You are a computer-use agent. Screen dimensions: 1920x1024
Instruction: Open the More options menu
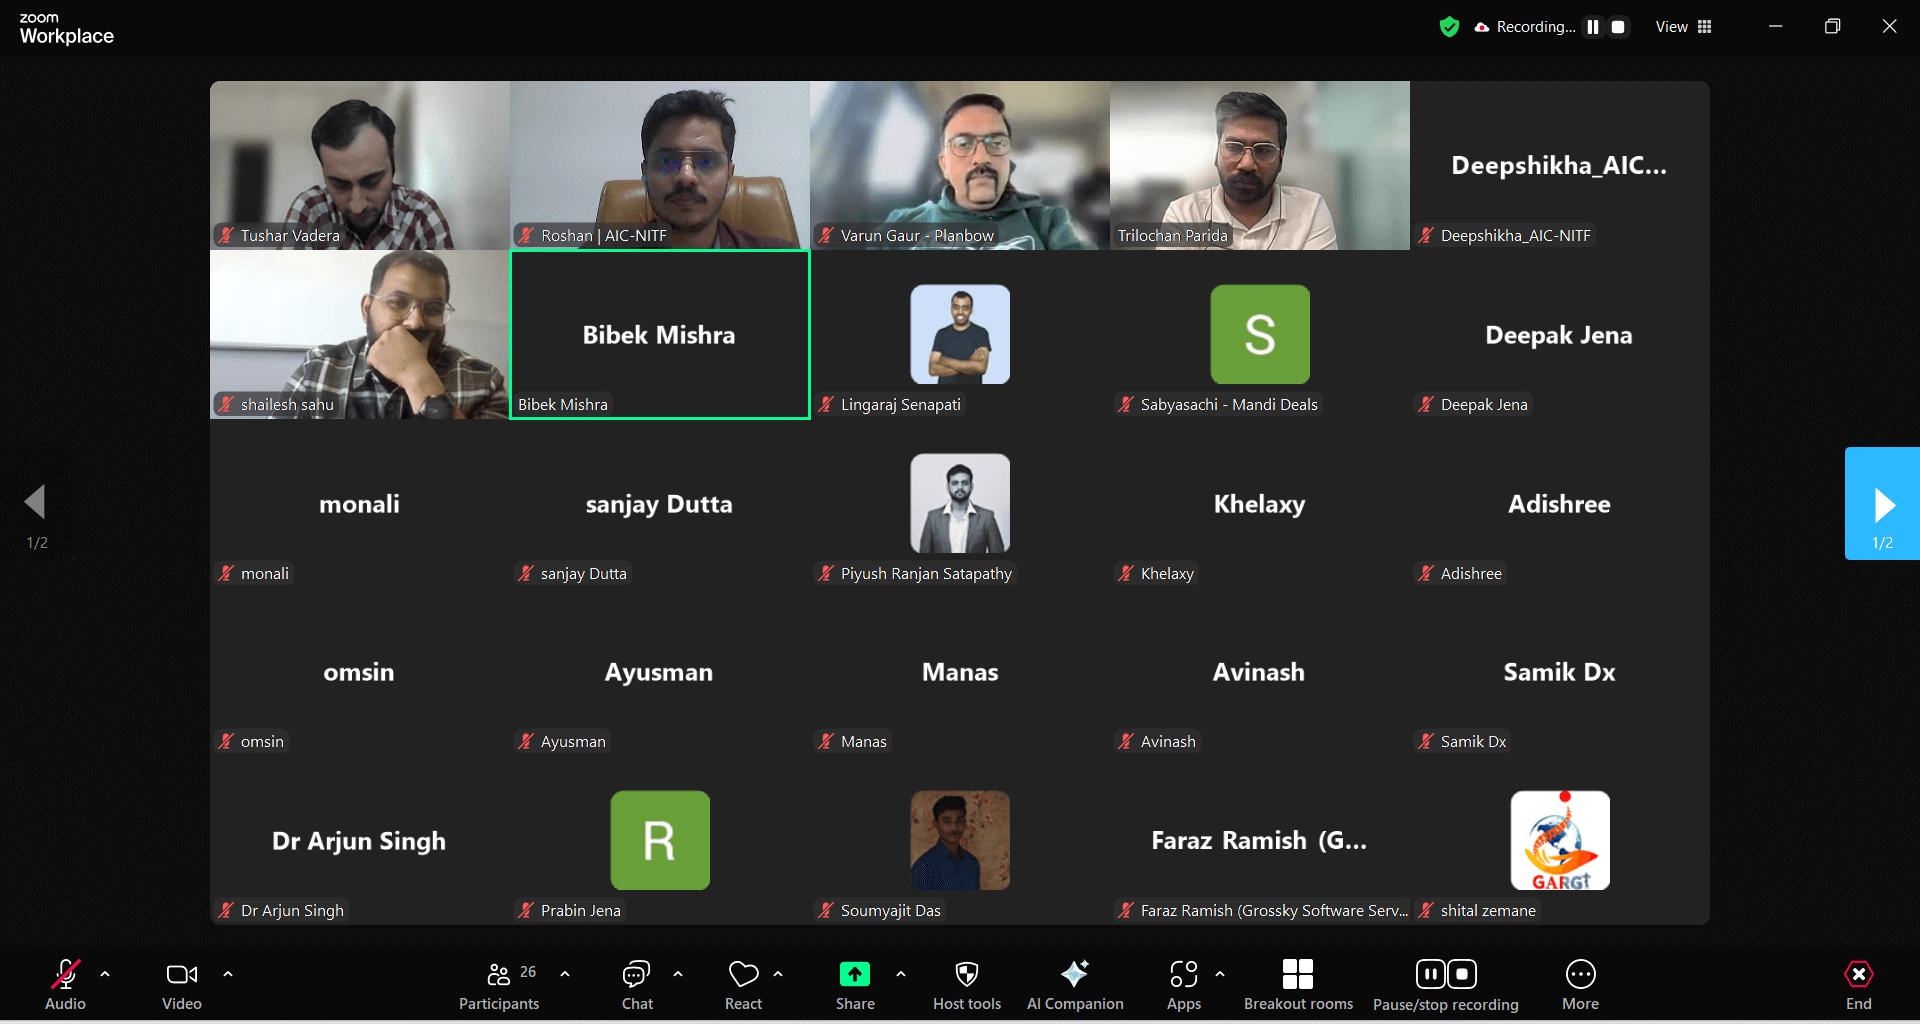1580,985
